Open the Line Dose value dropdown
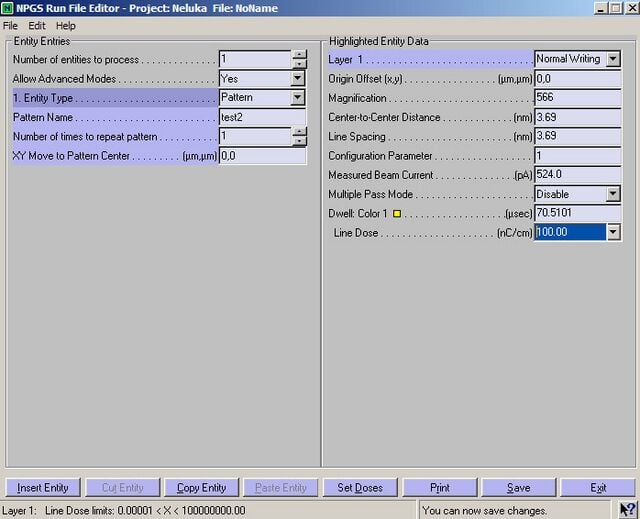Image resolution: width=640 pixels, height=519 pixels. tap(613, 233)
